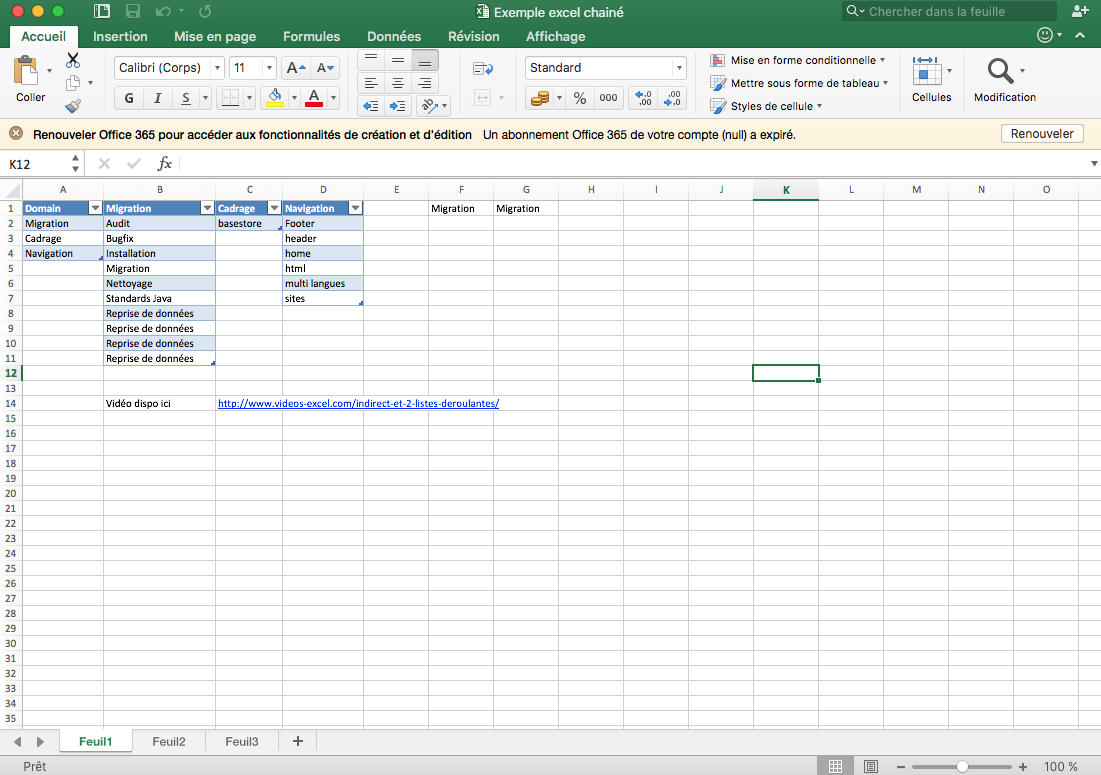Click the share add-person icon
1101x775 pixels.
pyautogui.click(x=1080, y=11)
